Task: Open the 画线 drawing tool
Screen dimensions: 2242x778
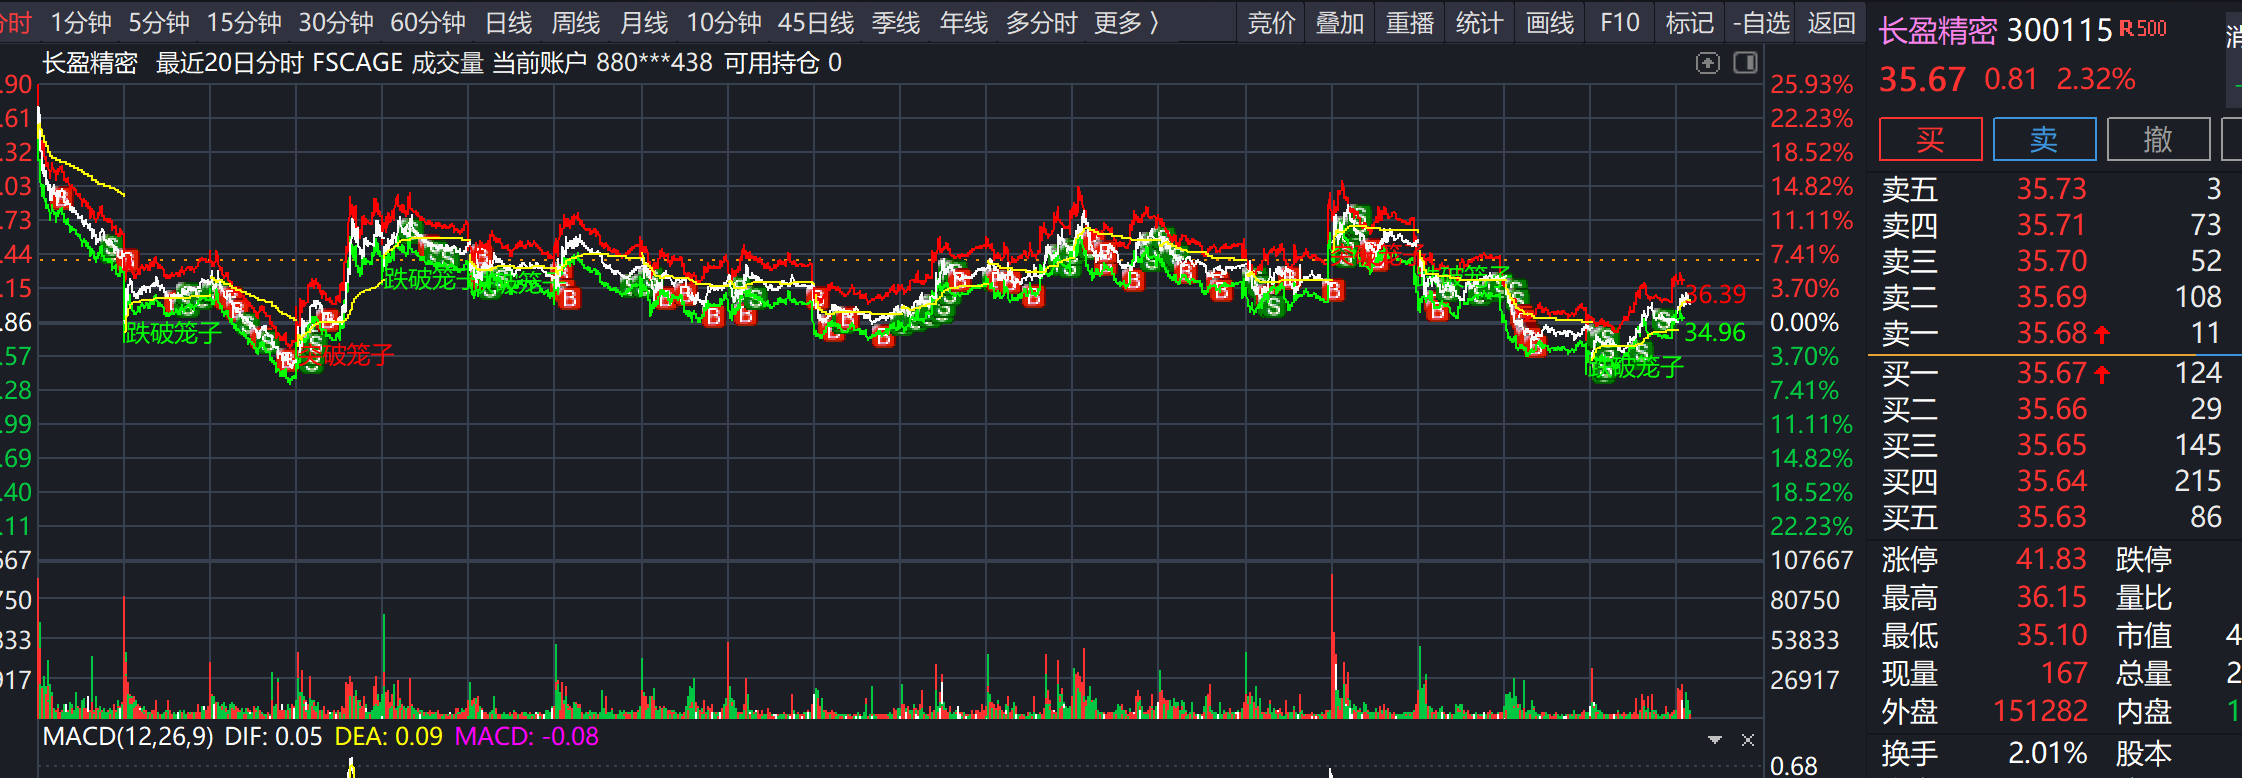Action: 1550,22
